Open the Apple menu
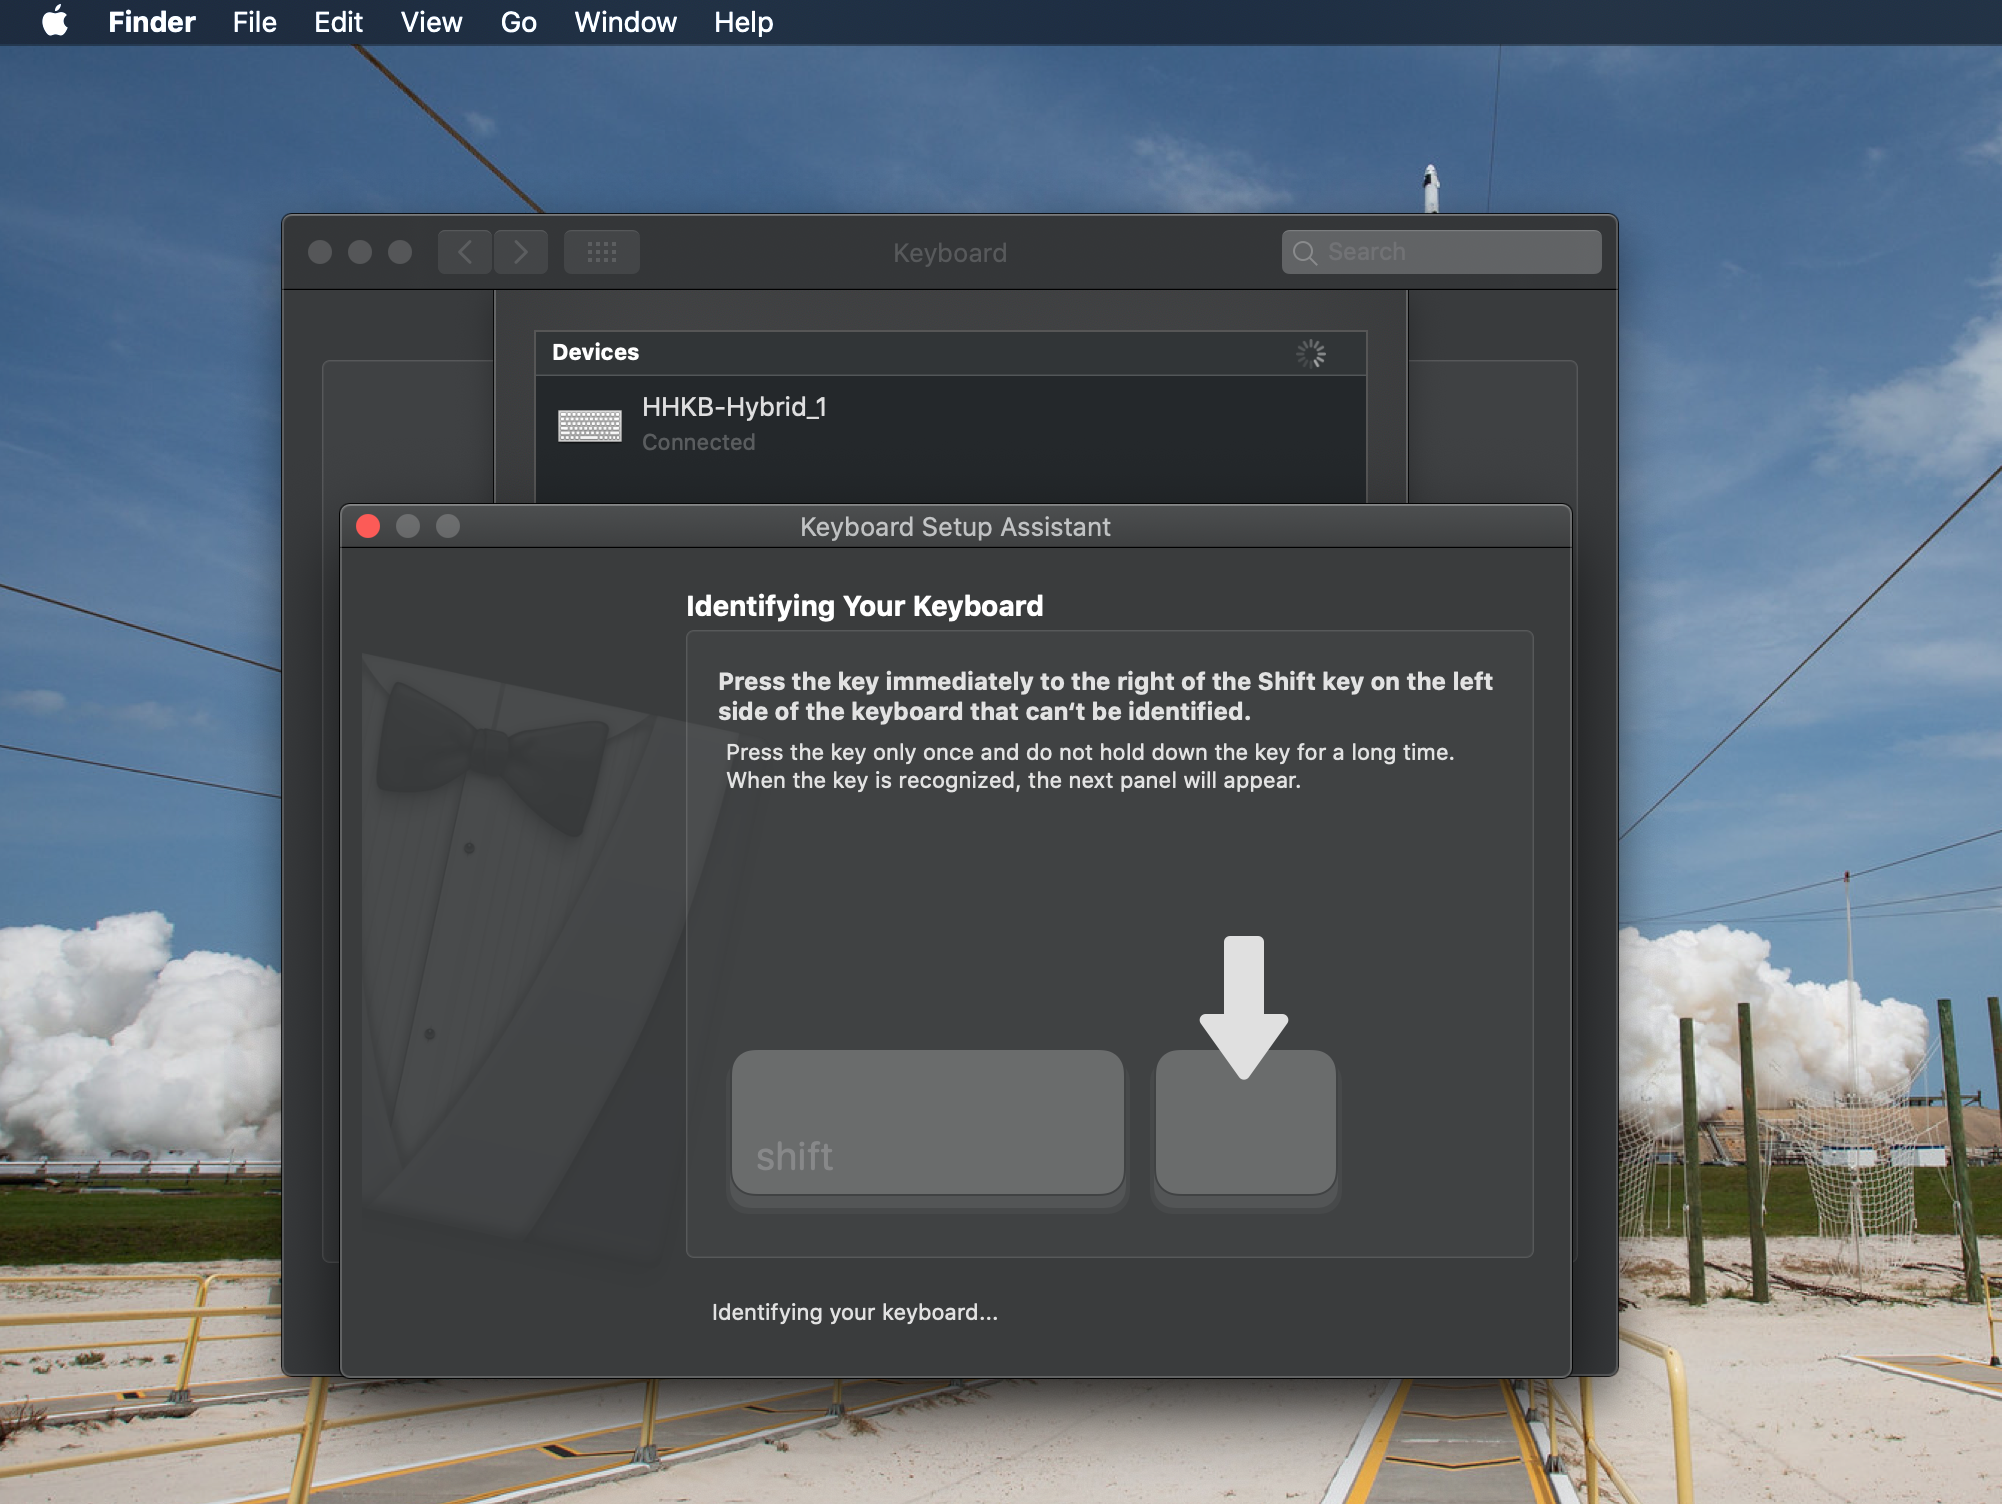The height and width of the screenshot is (1504, 2002). pos(55,22)
